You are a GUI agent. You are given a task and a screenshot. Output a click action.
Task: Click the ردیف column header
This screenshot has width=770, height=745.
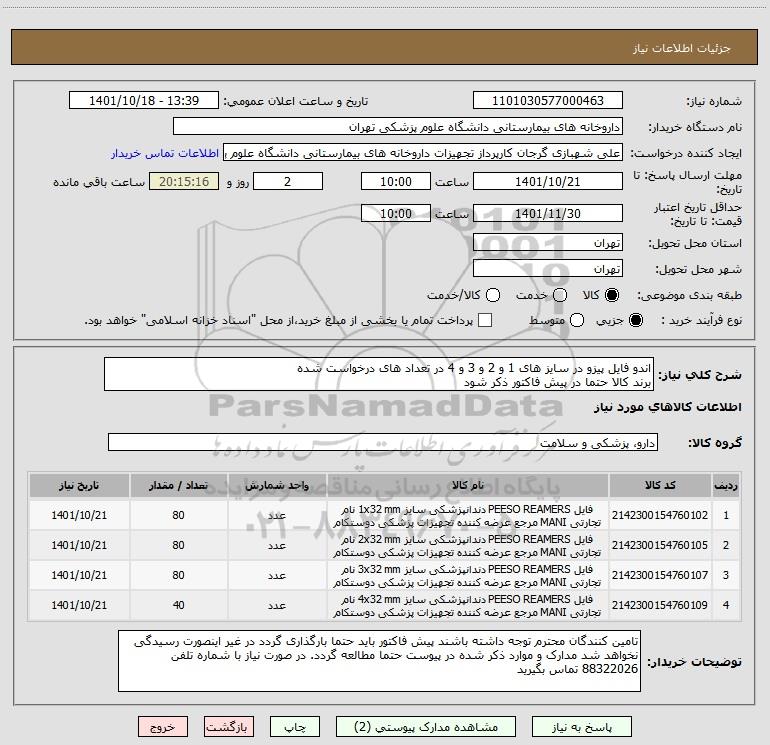[x=726, y=486]
